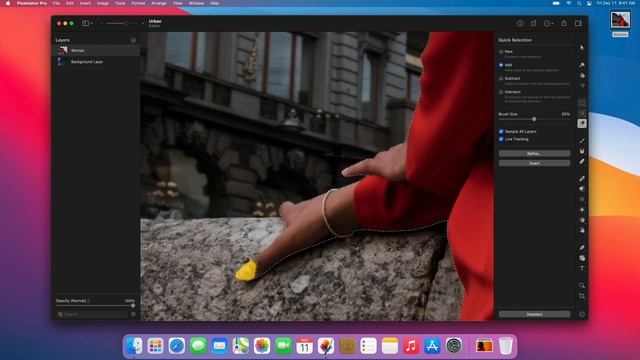Click the Urban document title
Screen dimensions: 640x360
(x=155, y=21)
